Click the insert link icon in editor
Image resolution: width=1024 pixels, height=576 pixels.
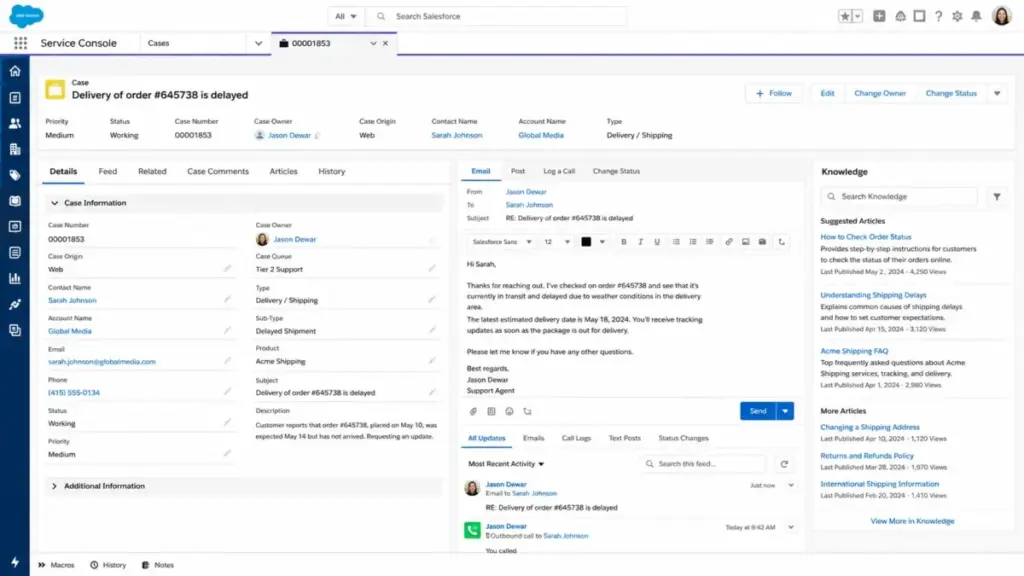pos(729,242)
